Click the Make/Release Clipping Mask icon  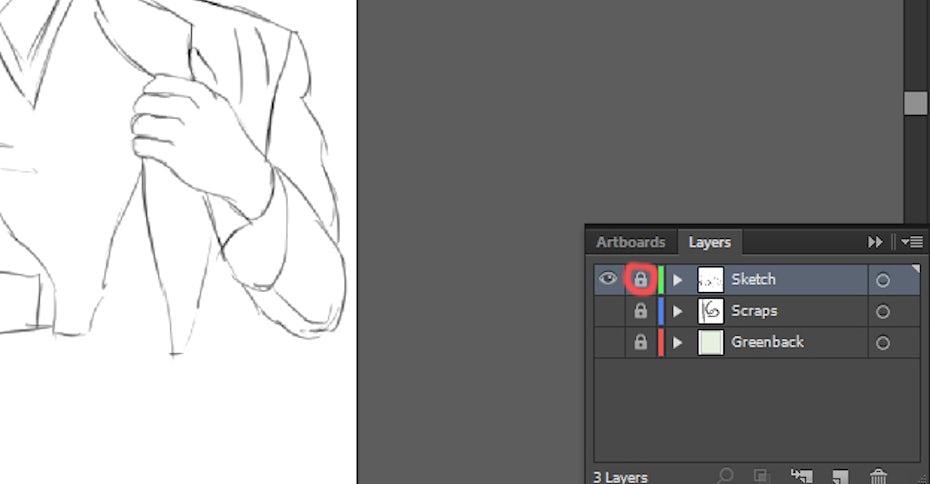coord(762,476)
